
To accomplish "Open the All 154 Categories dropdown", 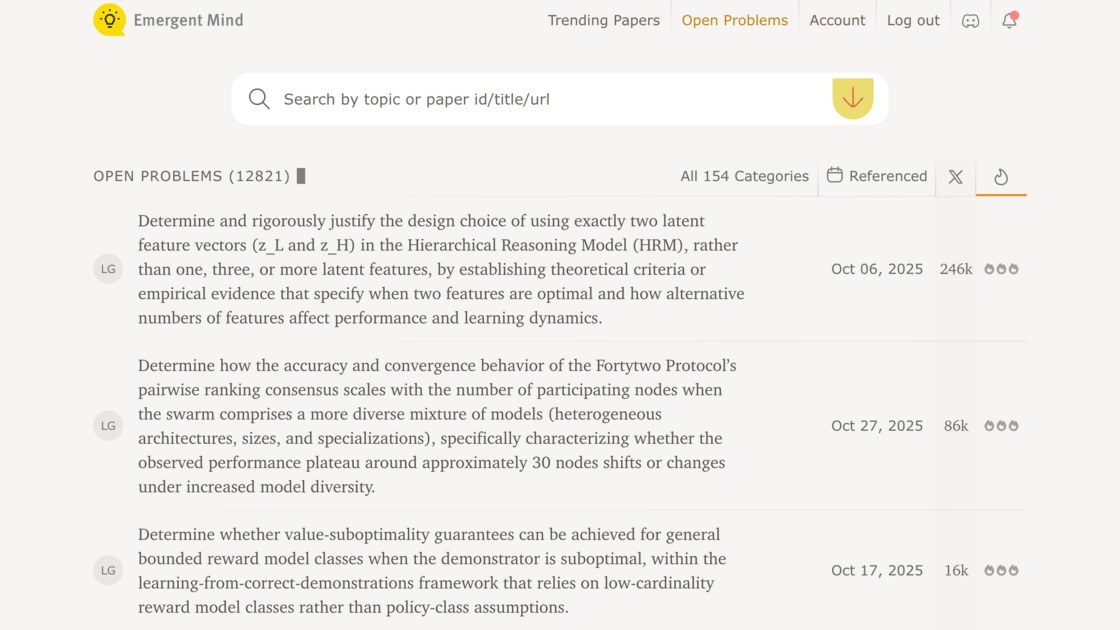I will pyautogui.click(x=744, y=176).
